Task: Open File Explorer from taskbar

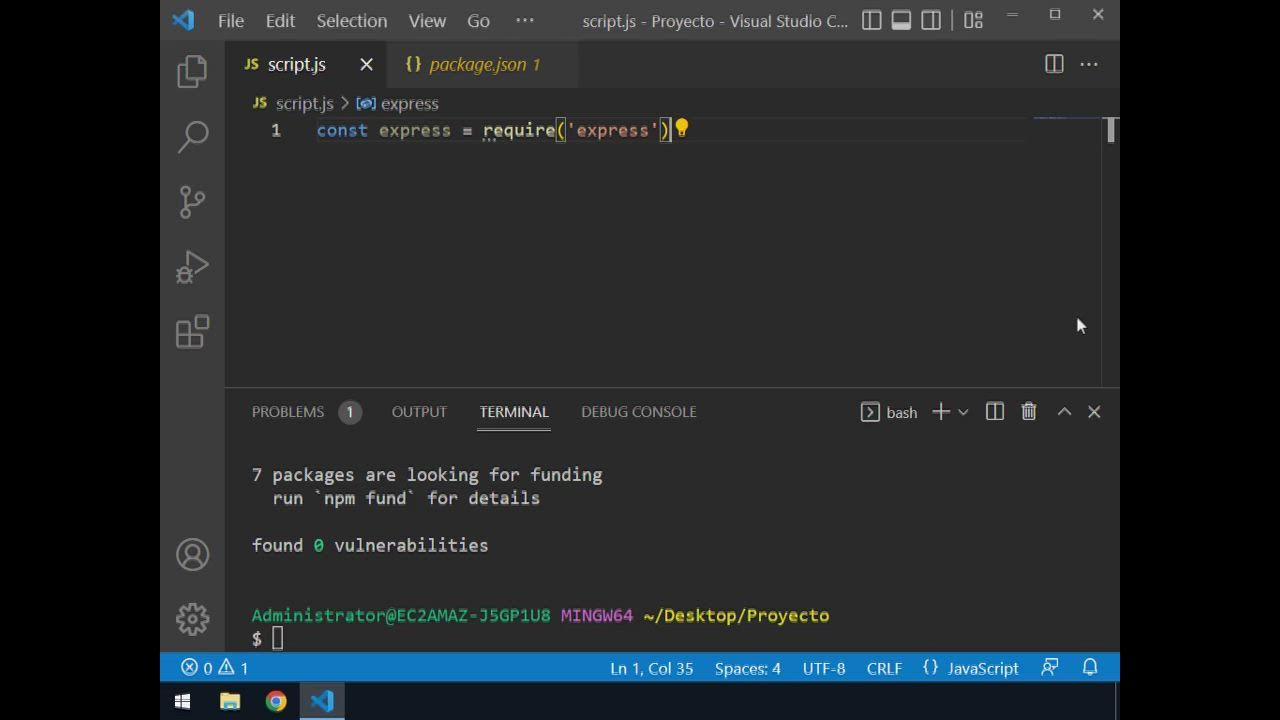Action: click(x=230, y=702)
